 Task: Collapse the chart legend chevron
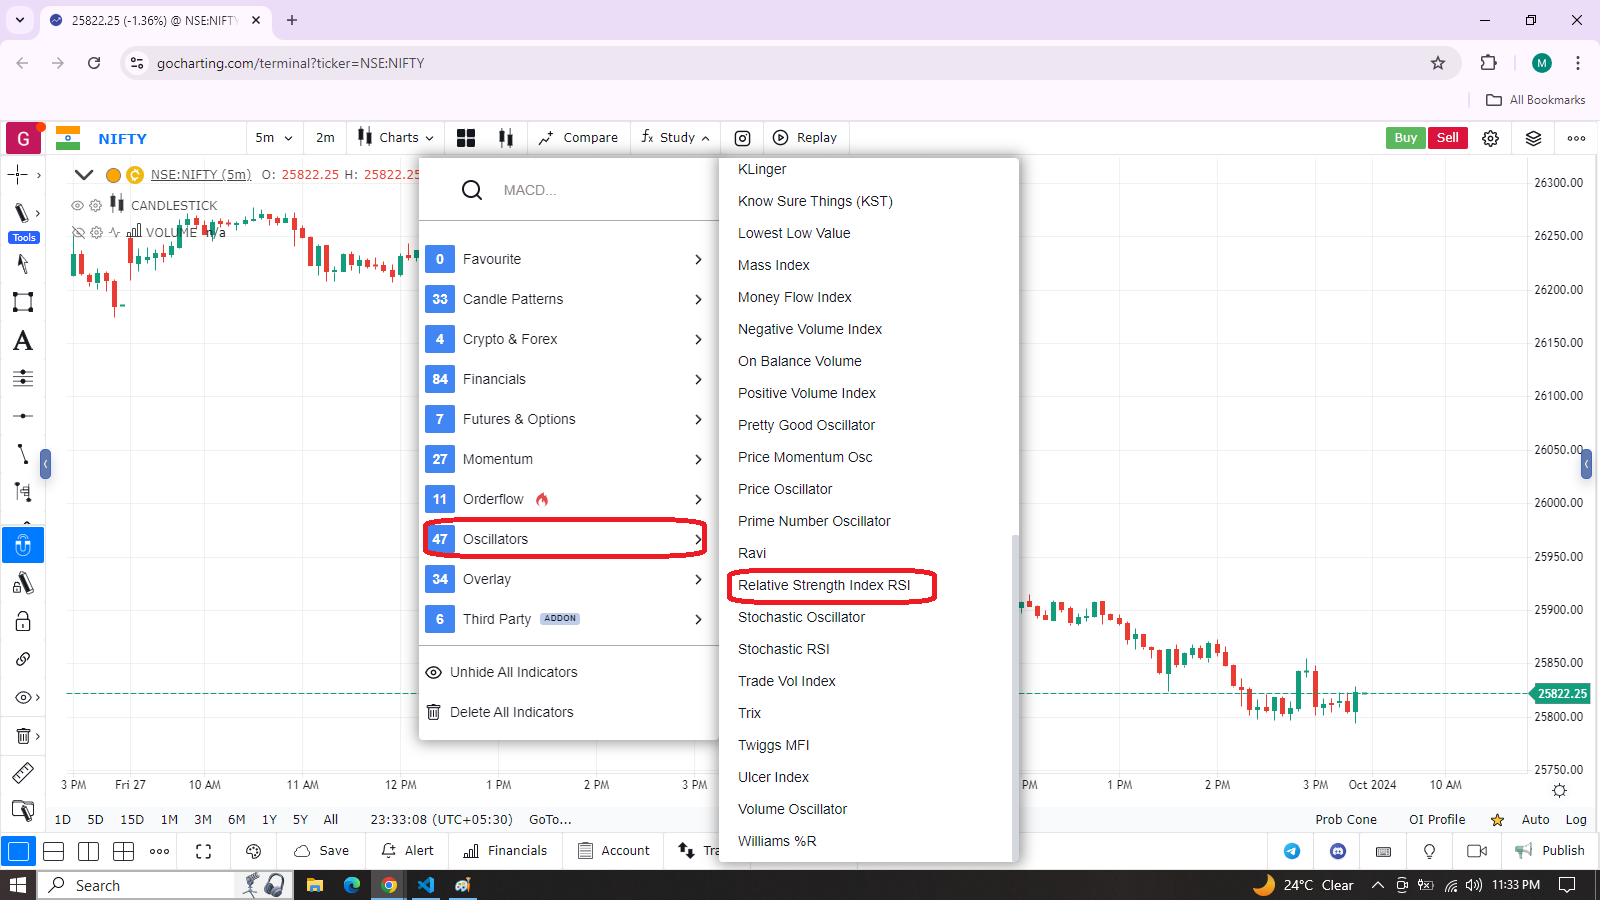coord(84,174)
